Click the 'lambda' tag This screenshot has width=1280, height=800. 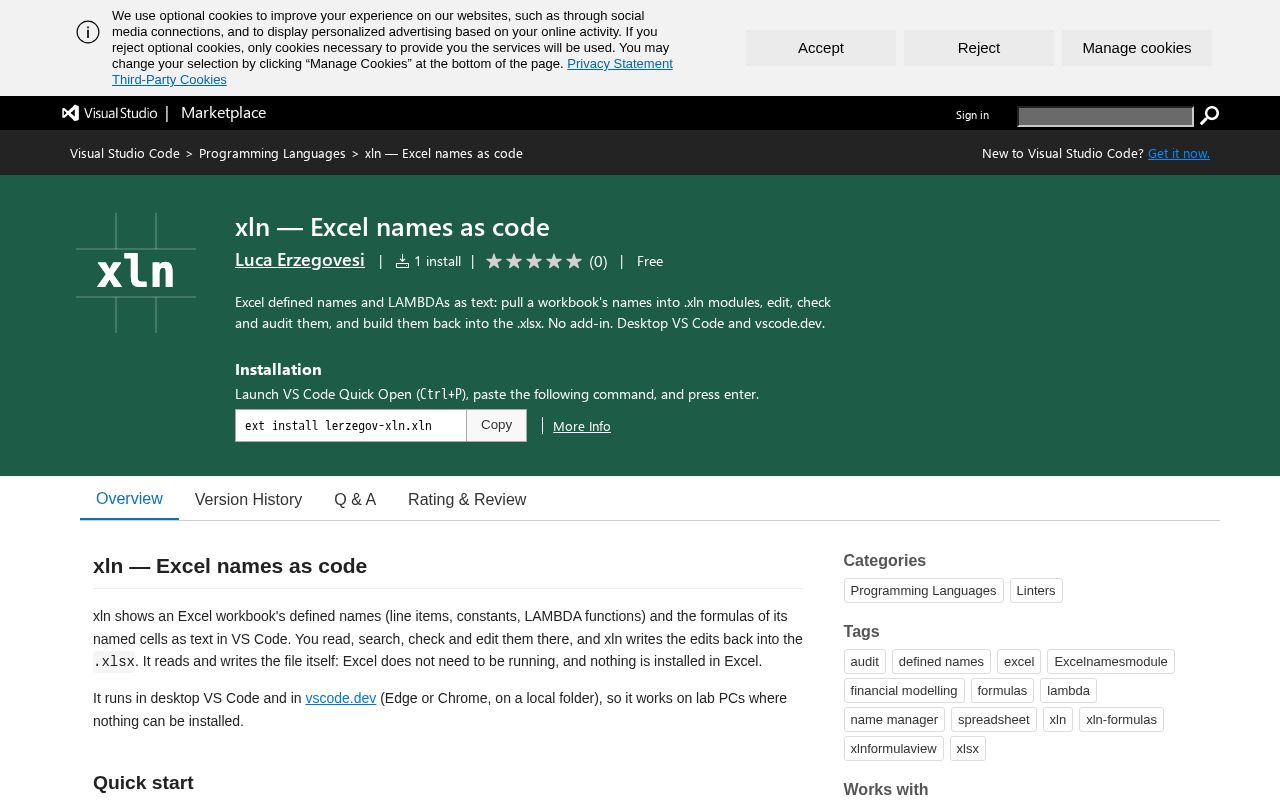coord(1068,691)
